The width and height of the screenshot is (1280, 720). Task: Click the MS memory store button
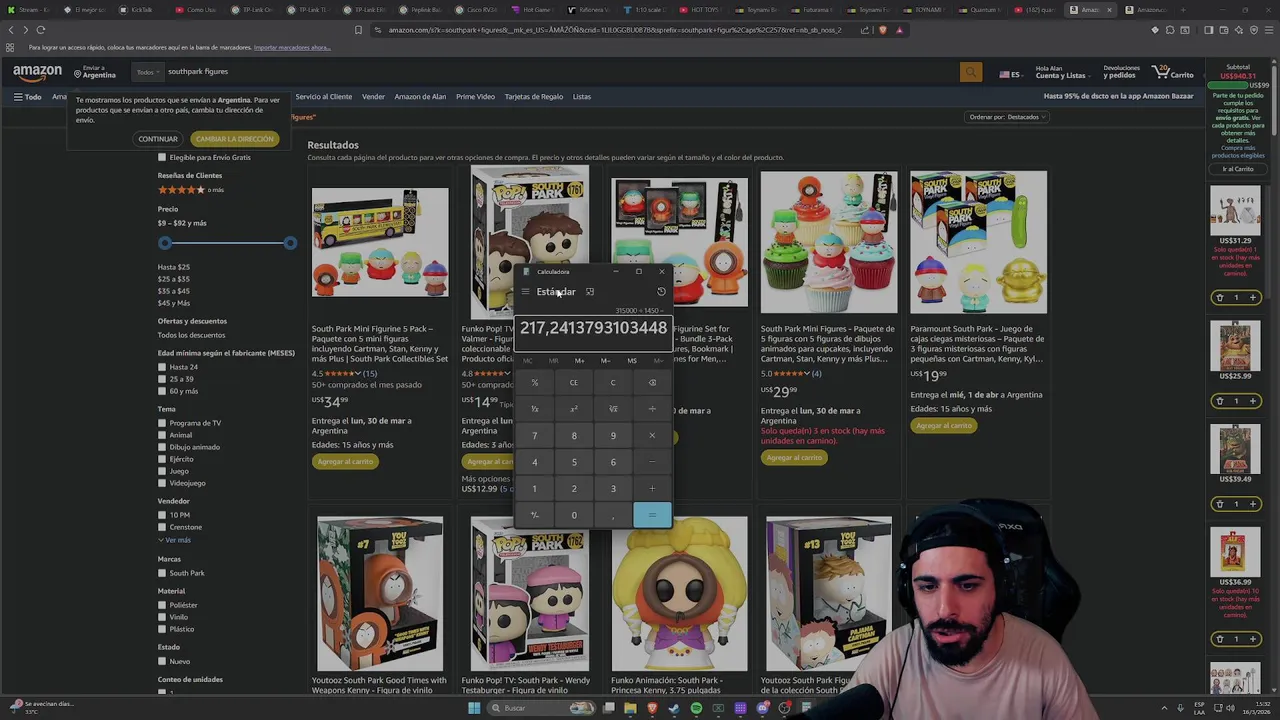(x=632, y=361)
